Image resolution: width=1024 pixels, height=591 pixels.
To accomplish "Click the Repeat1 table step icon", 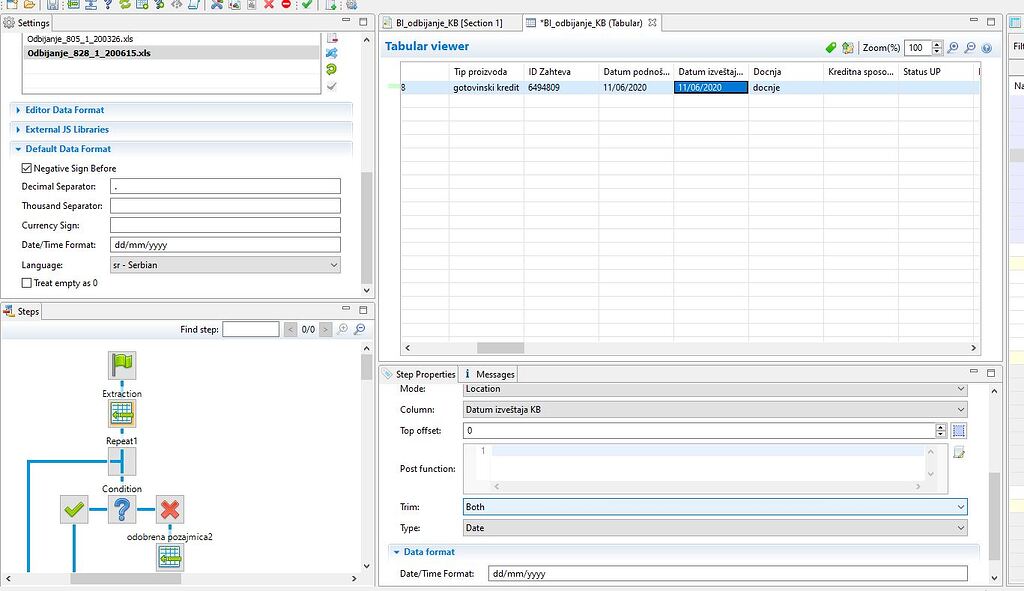I will (x=121, y=413).
